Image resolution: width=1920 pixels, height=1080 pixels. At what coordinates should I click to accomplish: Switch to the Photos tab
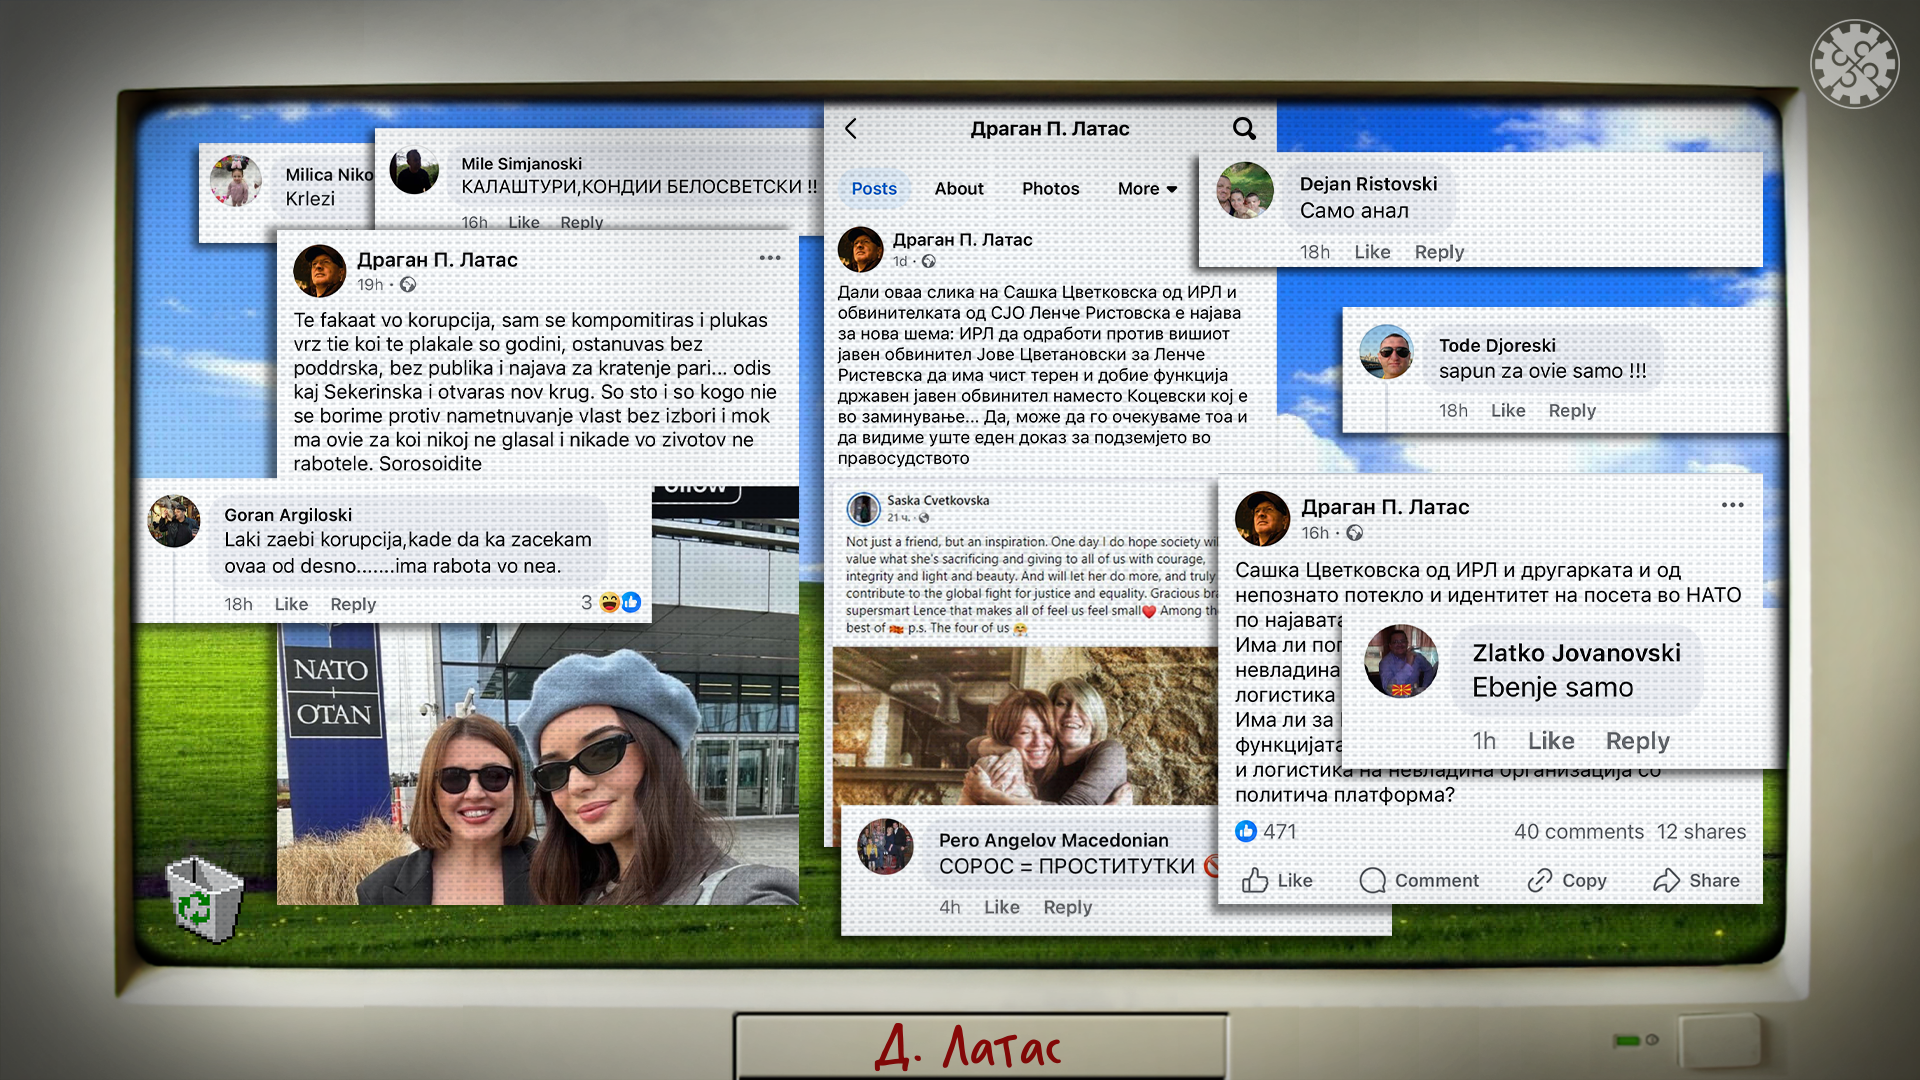tap(1050, 189)
